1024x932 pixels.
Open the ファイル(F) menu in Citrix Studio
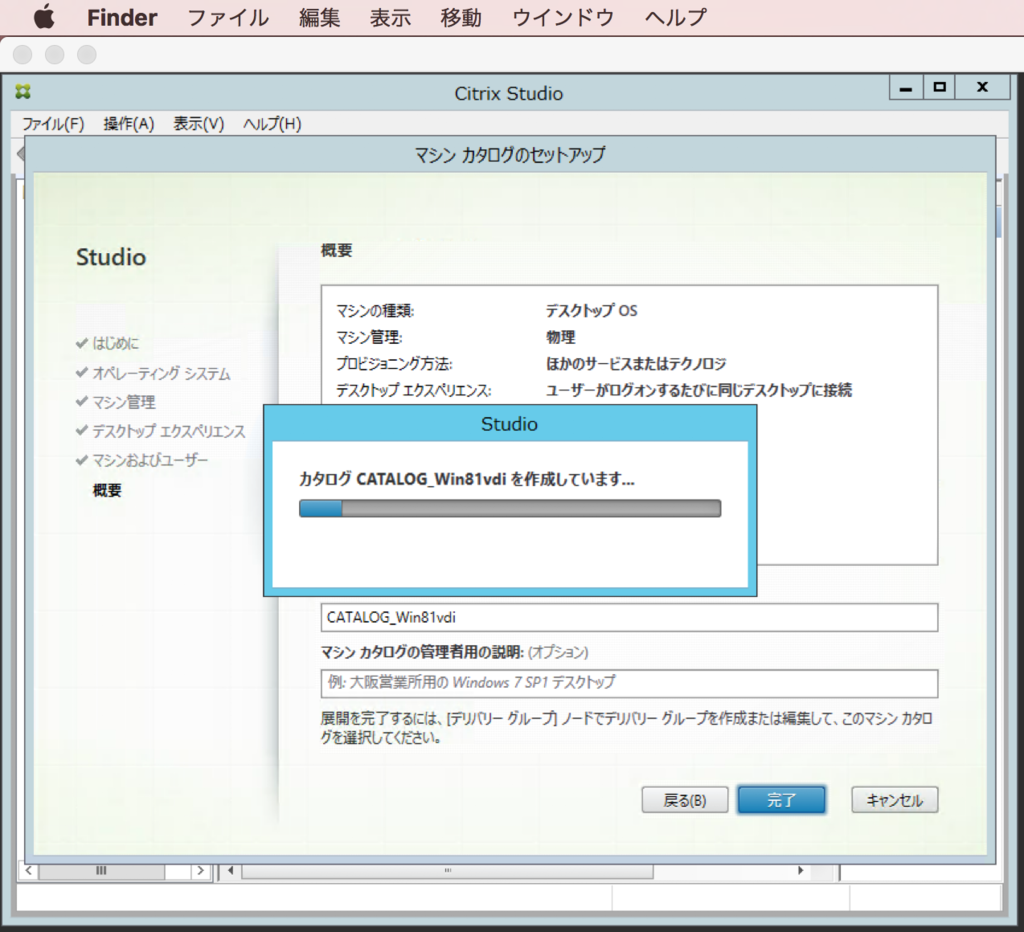pos(53,124)
